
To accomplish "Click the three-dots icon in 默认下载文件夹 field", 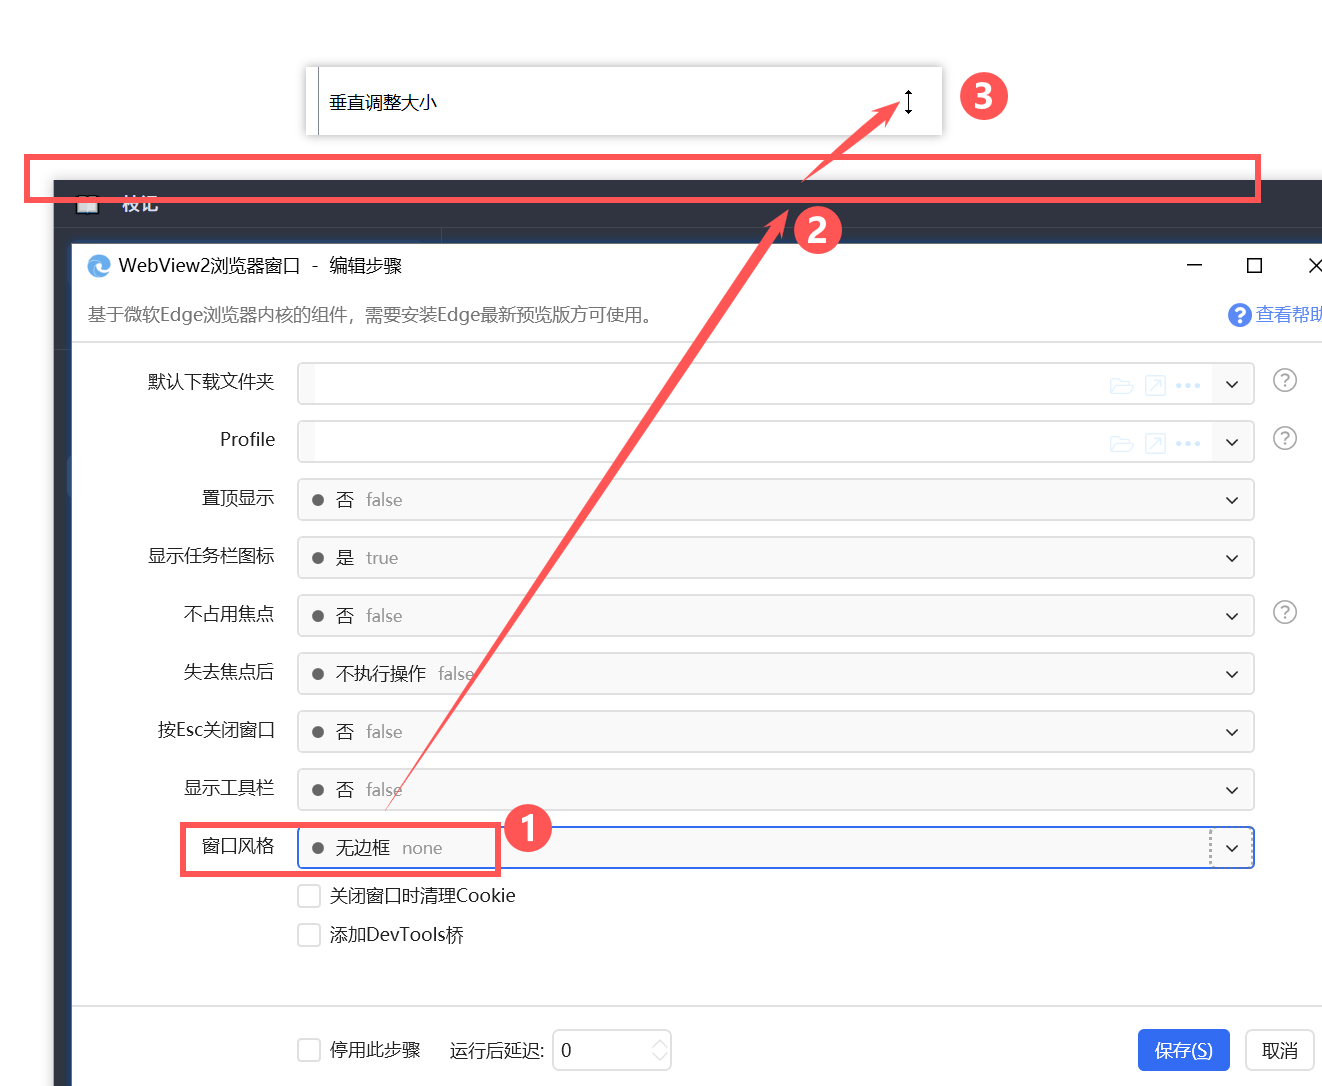I will 1188,385.
